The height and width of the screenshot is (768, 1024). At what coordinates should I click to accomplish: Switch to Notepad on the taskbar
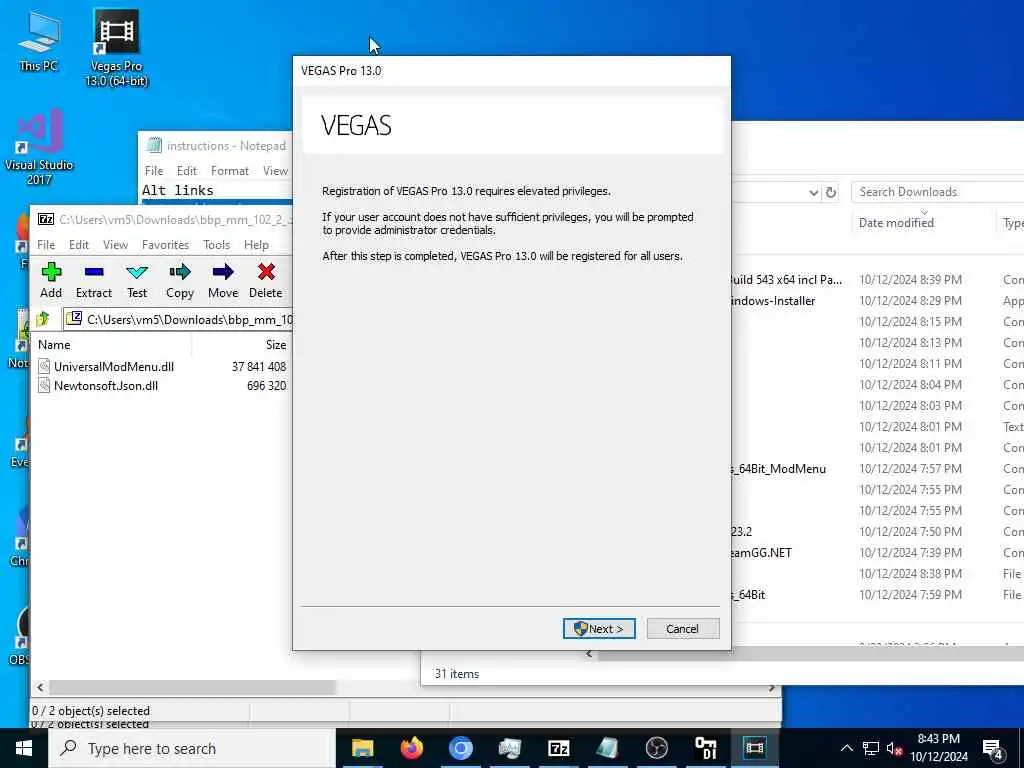pos(607,748)
